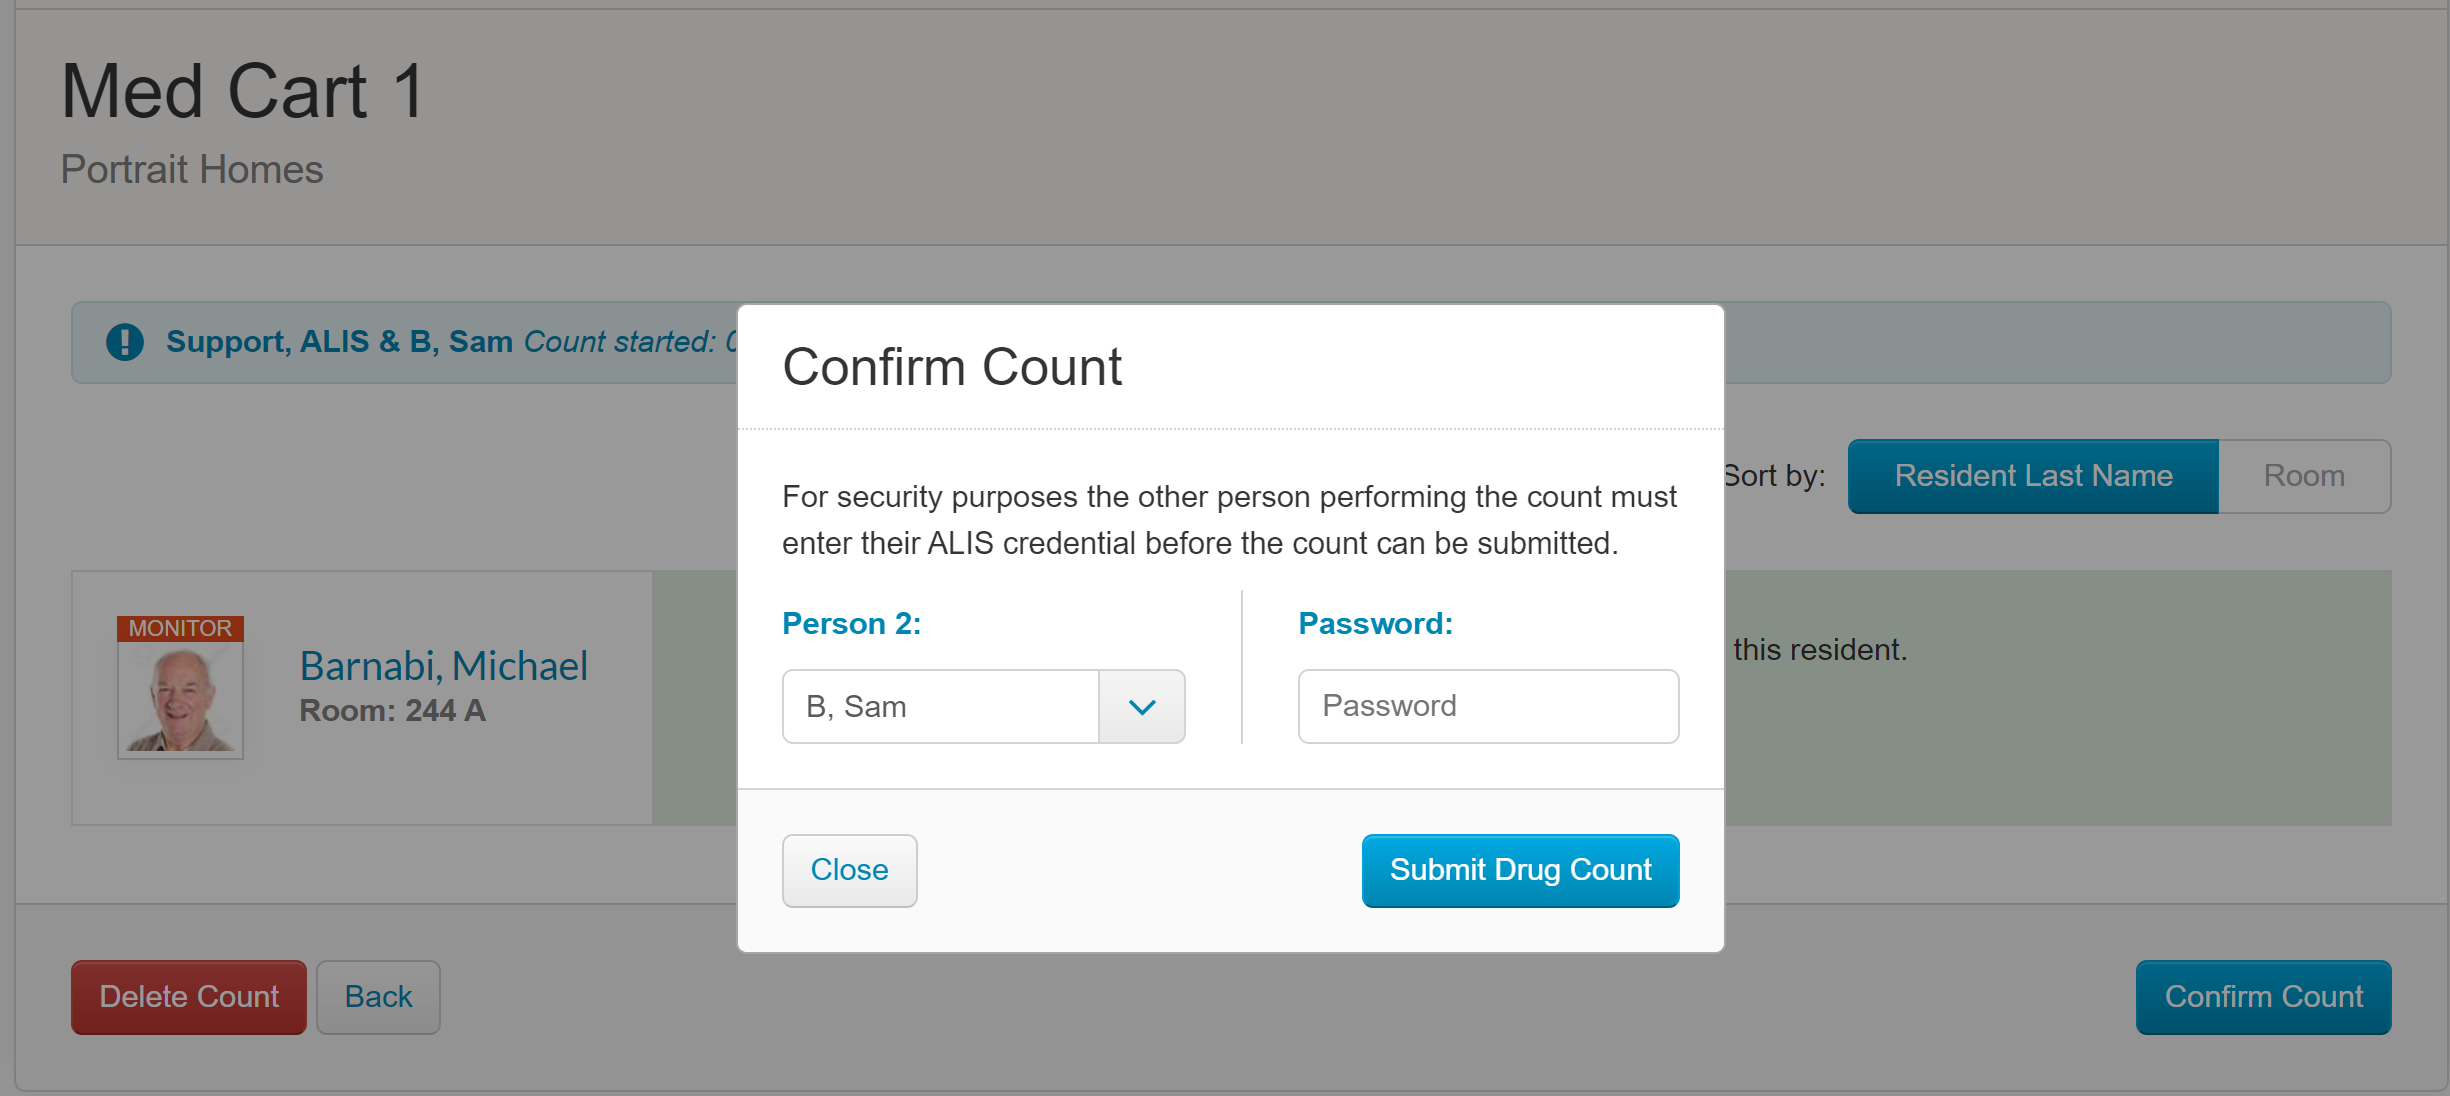Click the Password label text
Viewport: 2450px width, 1096px height.
pyautogui.click(x=1375, y=624)
